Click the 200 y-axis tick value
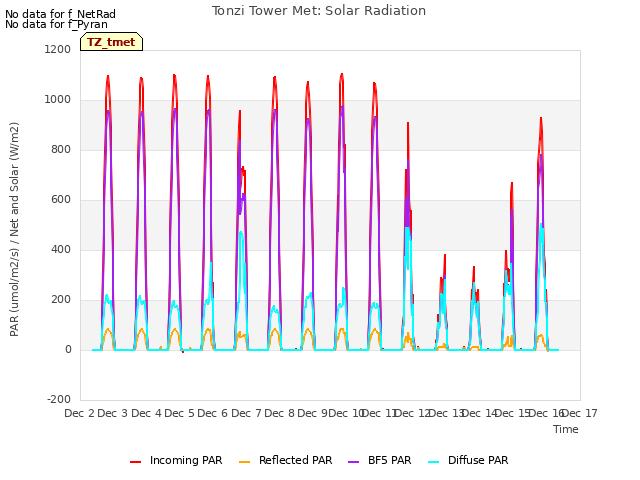The width and height of the screenshot is (640, 480). coord(61,300)
